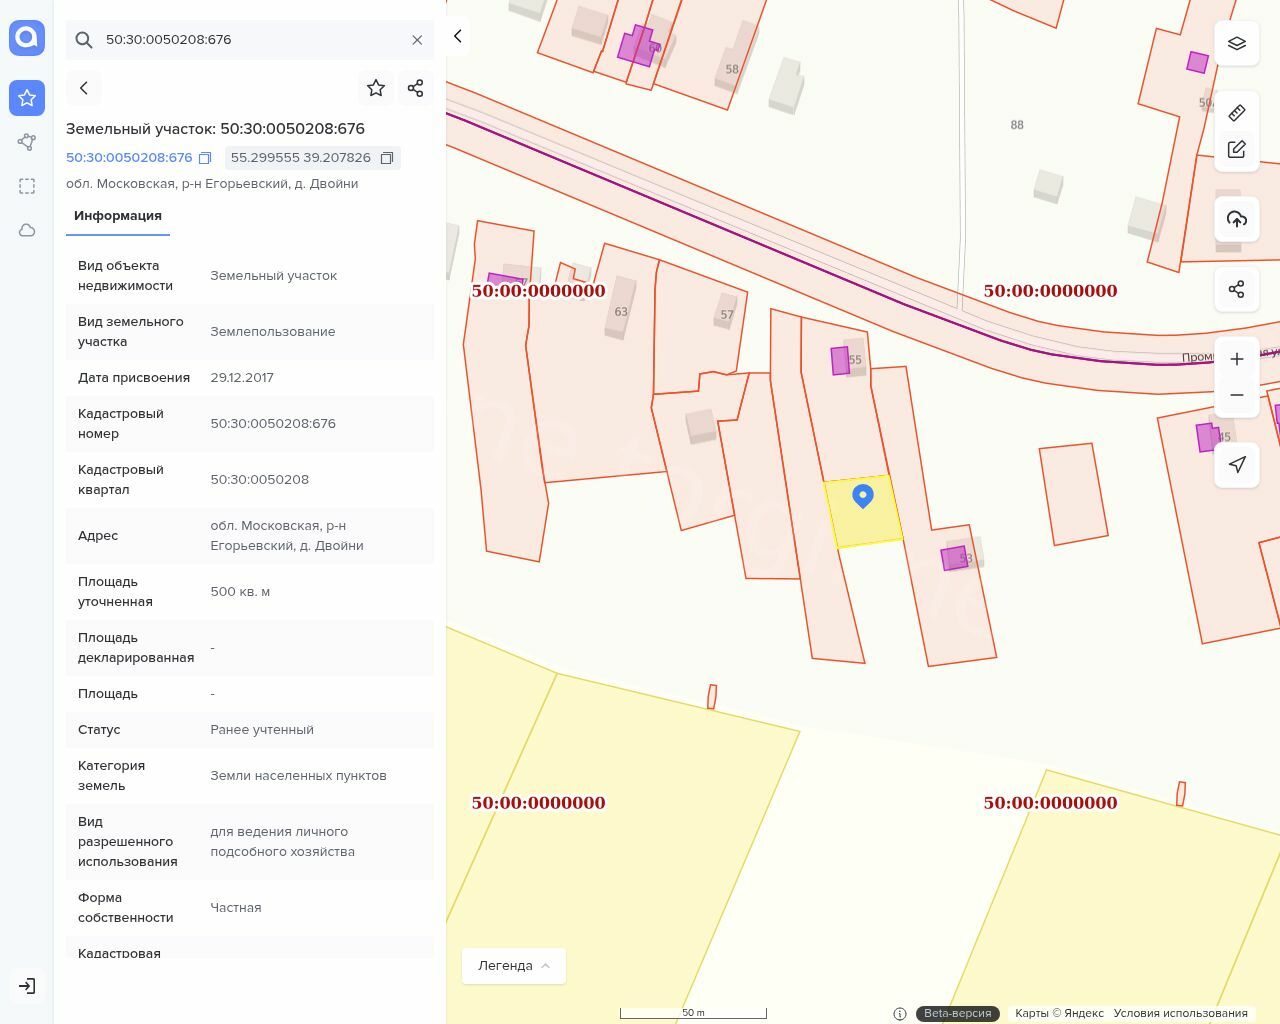The height and width of the screenshot is (1024, 1280).
Task: Click the favorites star in left sidebar
Action: coord(27,98)
